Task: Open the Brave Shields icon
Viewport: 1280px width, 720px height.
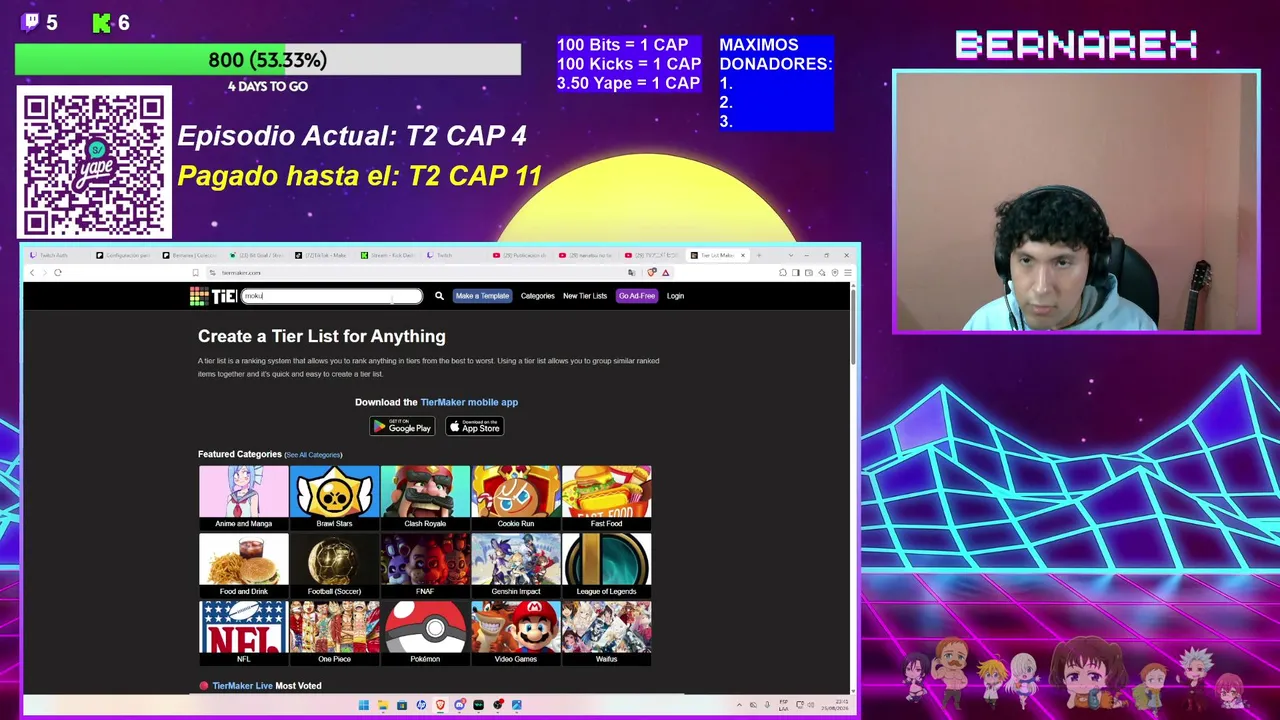Action: click(652, 273)
